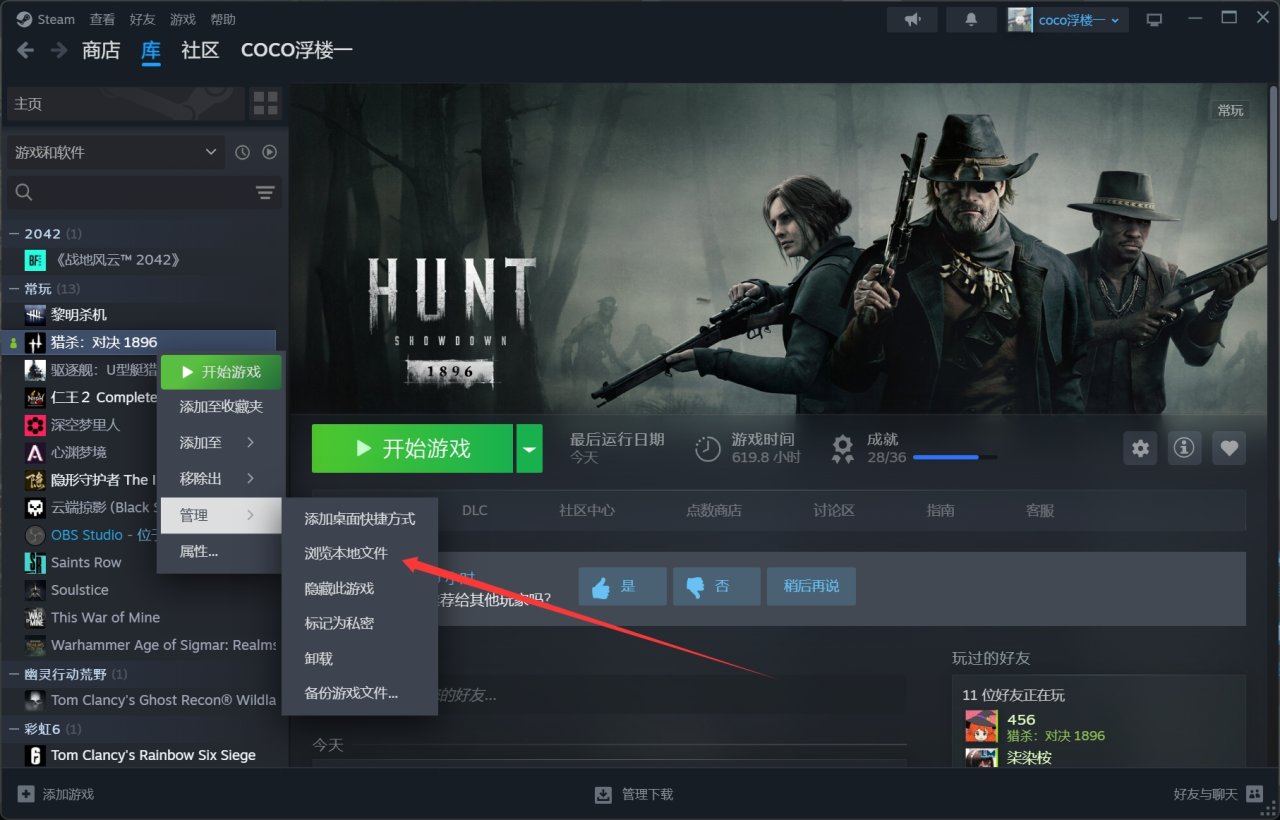1280x820 pixels.
Task: Open 属性... in context menu
Action: click(x=220, y=551)
